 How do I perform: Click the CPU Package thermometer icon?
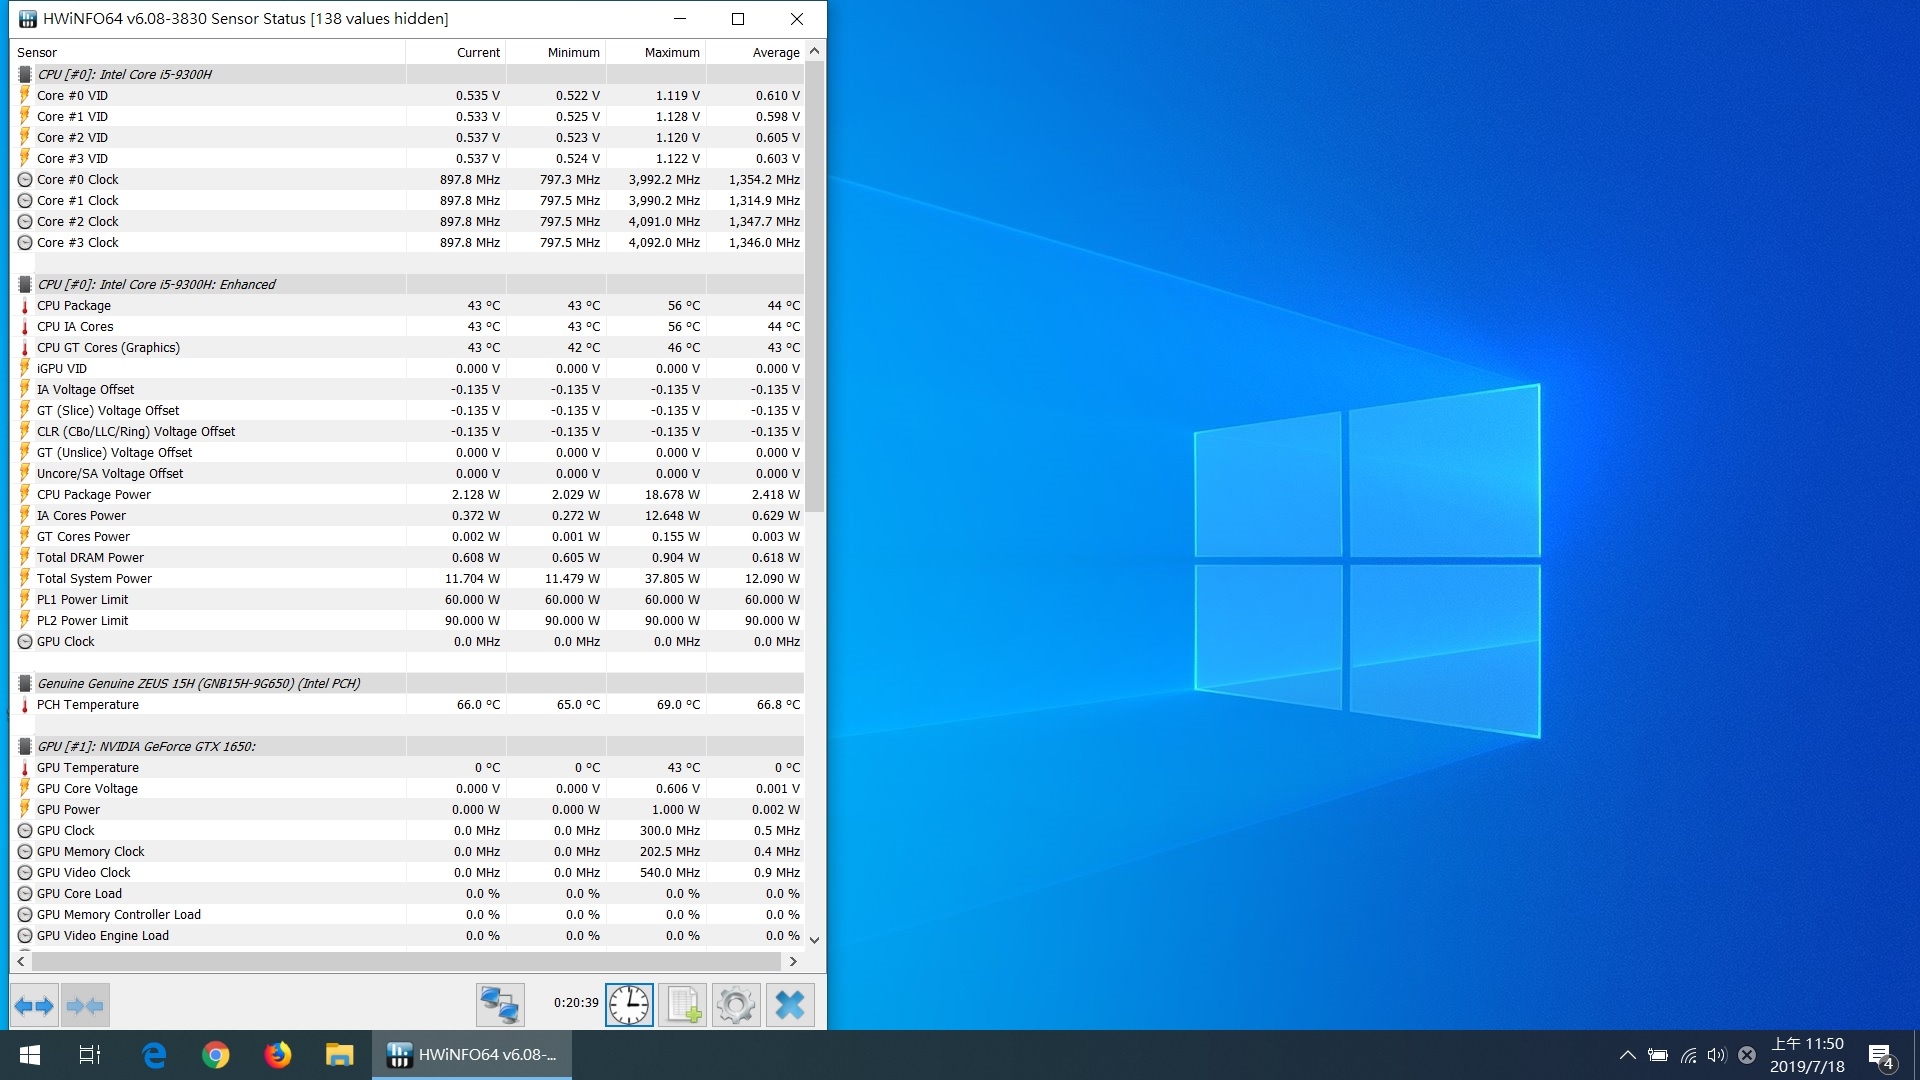[25, 306]
